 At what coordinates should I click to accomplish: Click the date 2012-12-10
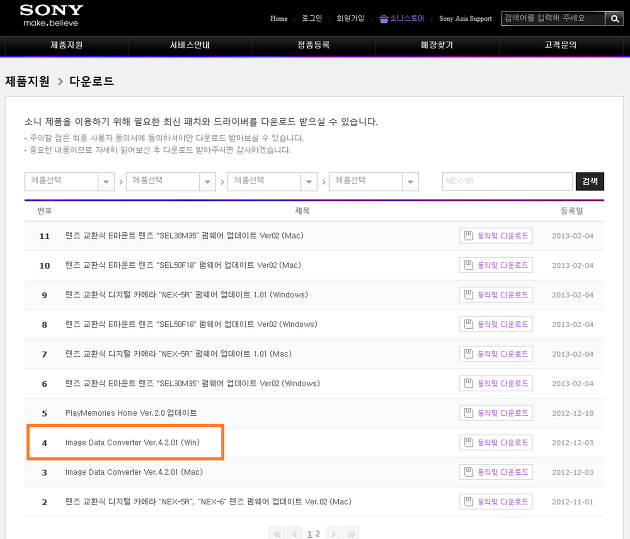pos(573,413)
